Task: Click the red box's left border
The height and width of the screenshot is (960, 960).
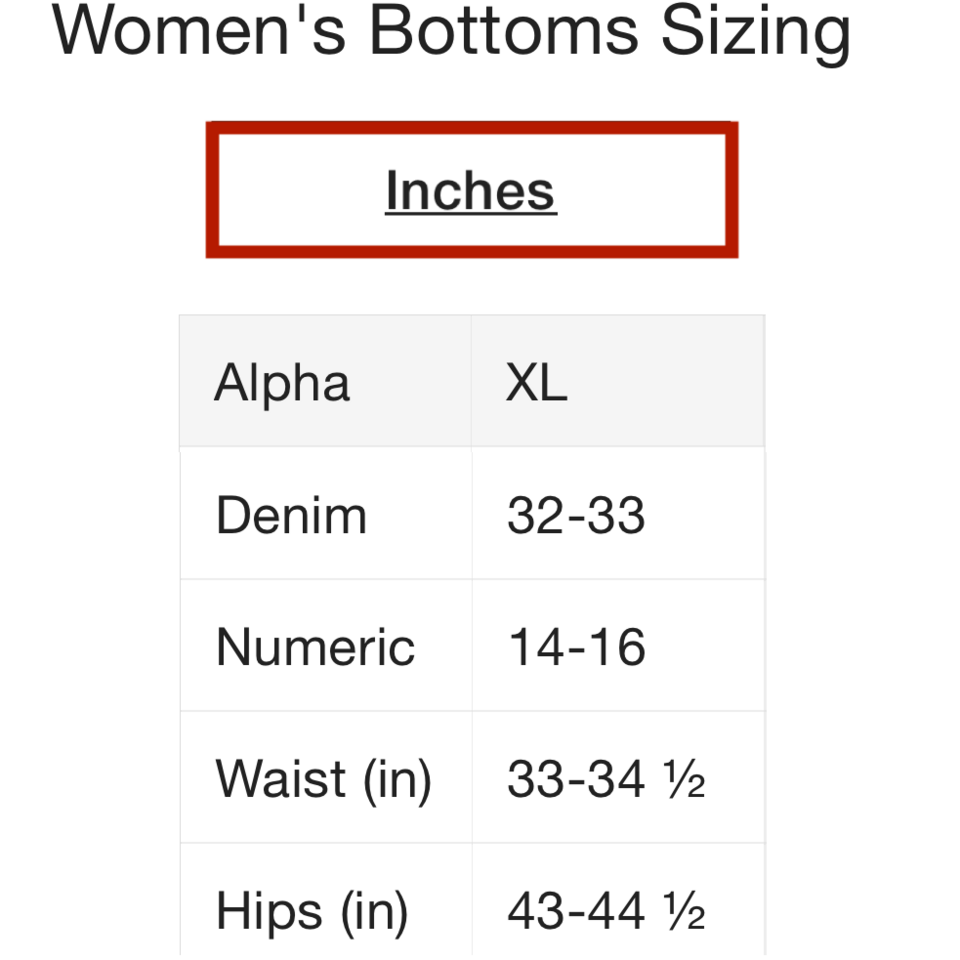Action: [212, 190]
